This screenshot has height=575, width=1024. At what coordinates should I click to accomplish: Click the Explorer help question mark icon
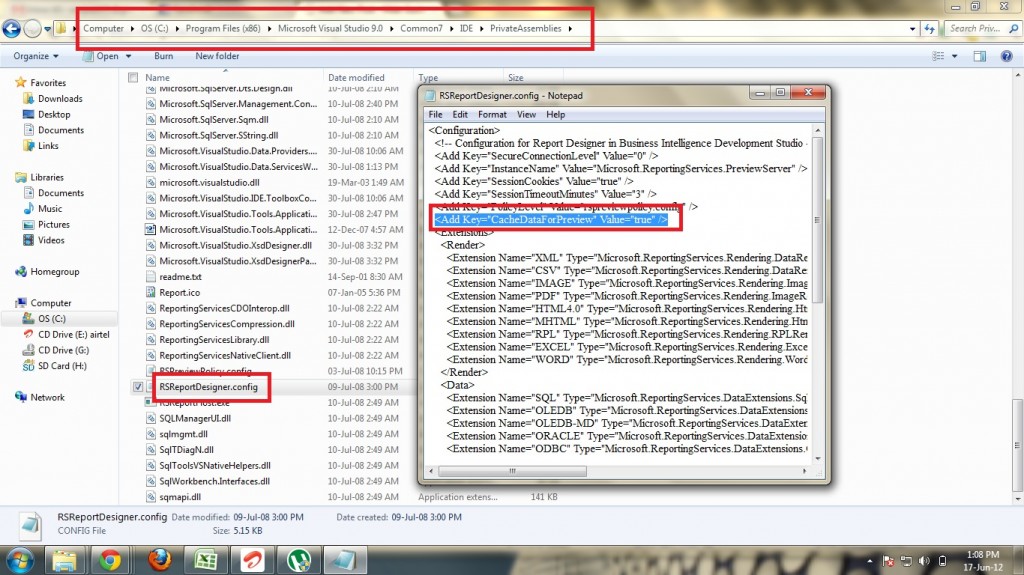coord(1008,56)
